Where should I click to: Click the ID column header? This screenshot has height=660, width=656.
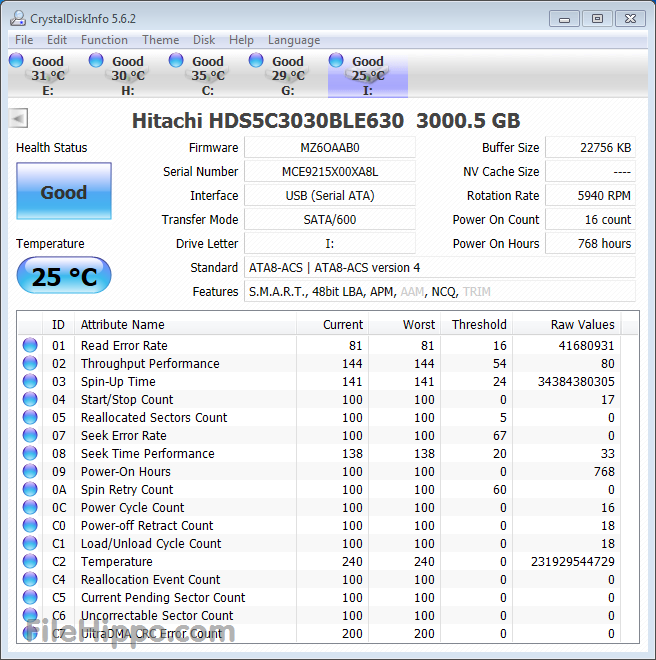coord(59,325)
